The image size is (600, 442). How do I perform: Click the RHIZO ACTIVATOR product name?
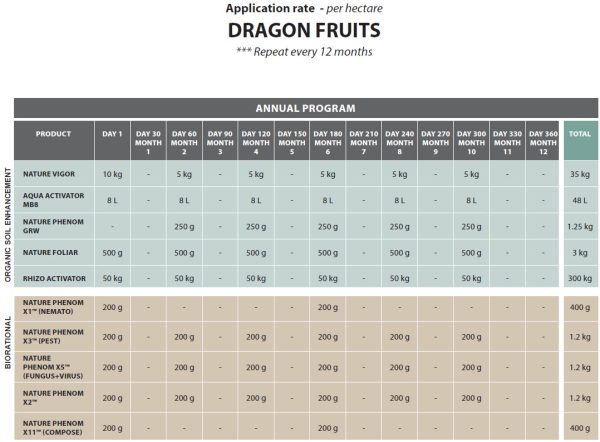point(52,277)
